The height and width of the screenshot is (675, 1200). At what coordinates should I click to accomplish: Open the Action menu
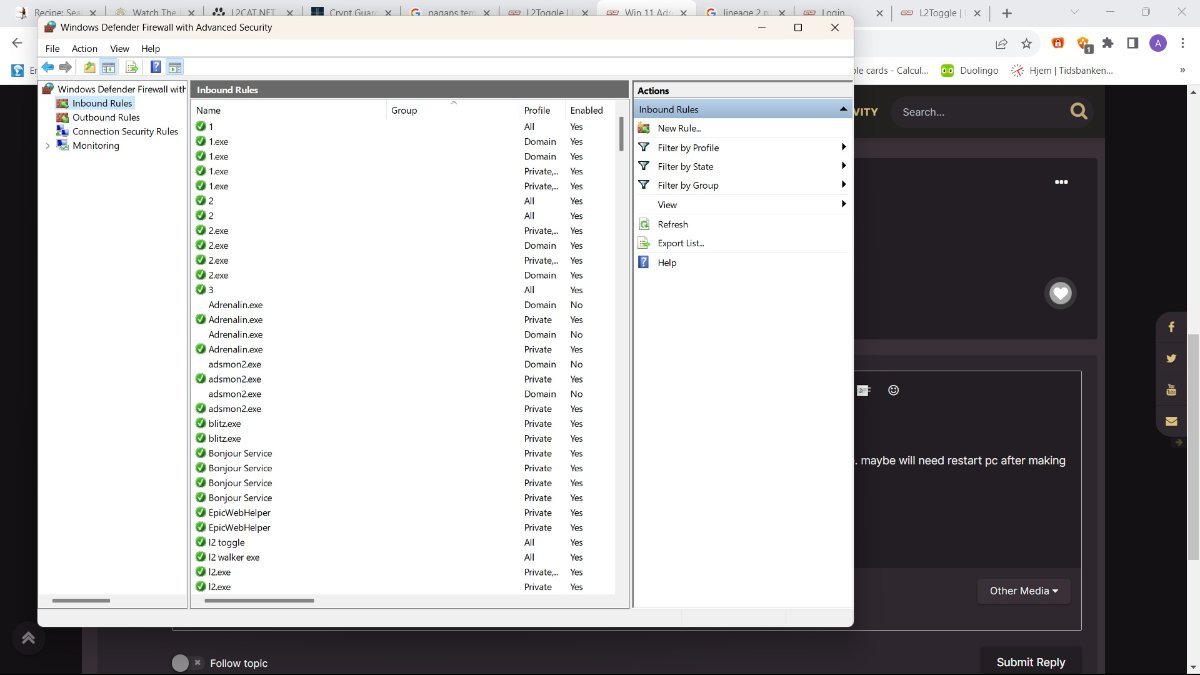tap(84, 48)
